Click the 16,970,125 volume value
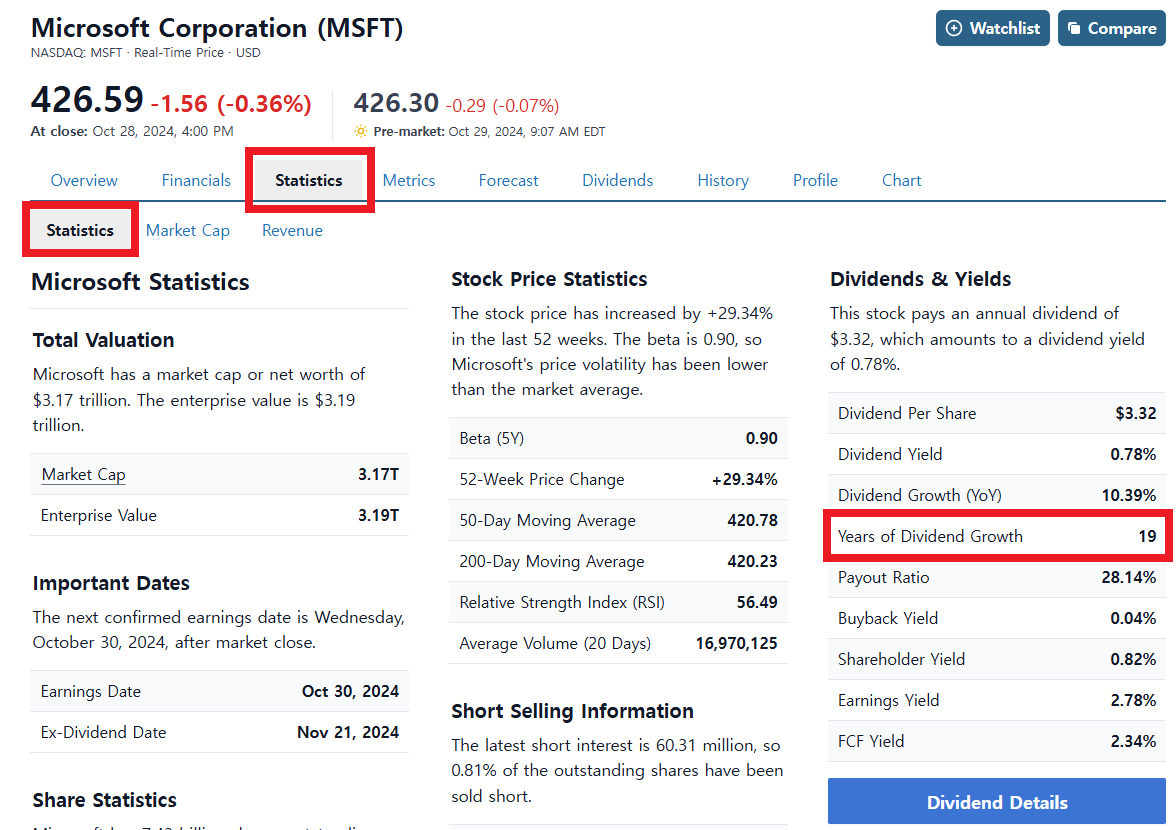This screenshot has width=1176, height=830. 736,644
